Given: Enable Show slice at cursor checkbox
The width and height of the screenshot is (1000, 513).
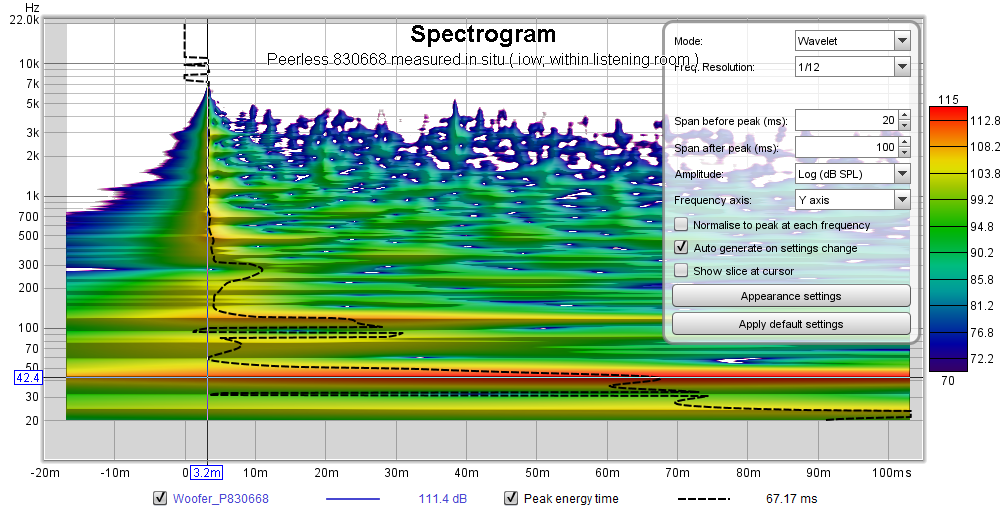Looking at the screenshot, I should 681,271.
